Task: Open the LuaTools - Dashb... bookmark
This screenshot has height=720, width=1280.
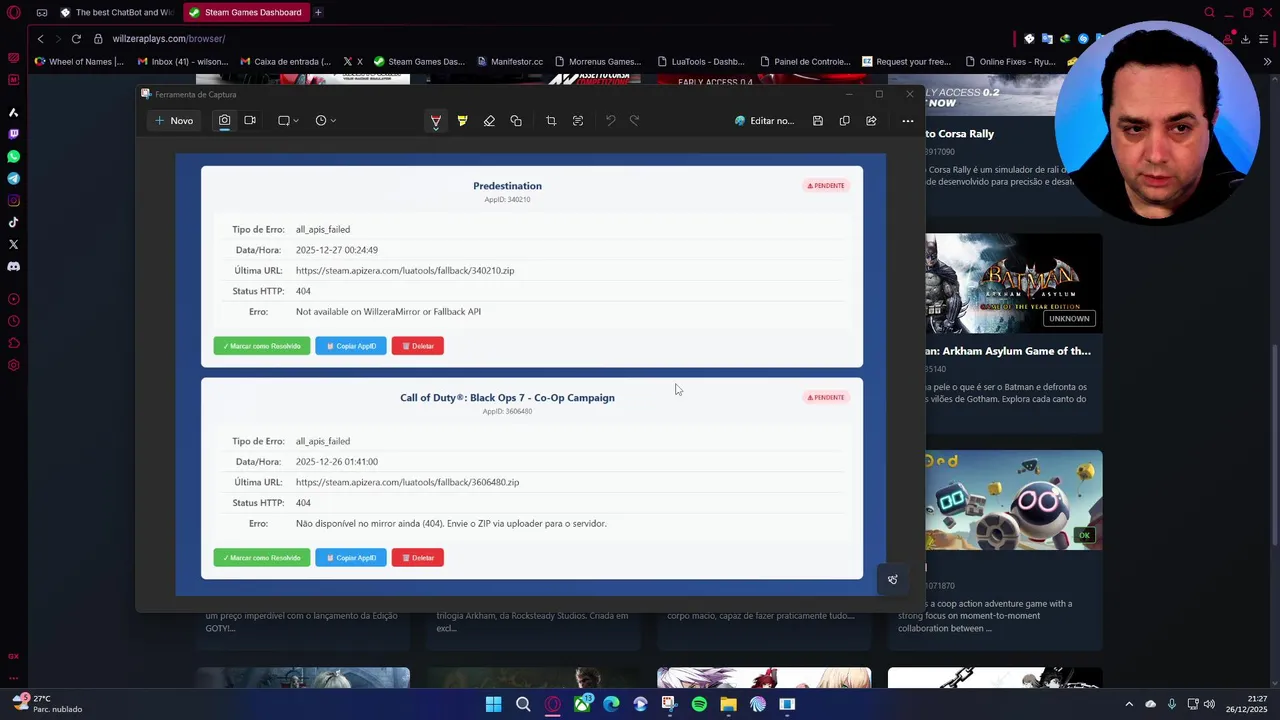Action: pos(701,61)
